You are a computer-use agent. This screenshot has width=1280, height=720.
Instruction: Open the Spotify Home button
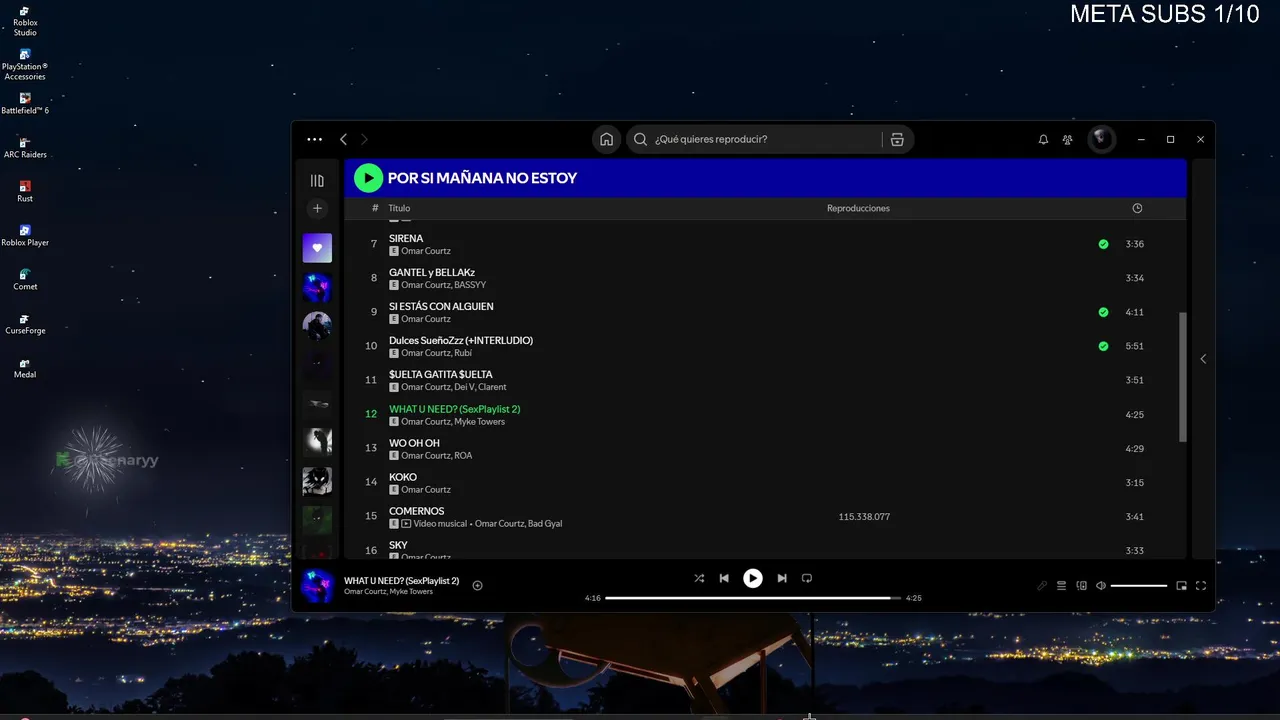pyautogui.click(x=606, y=140)
